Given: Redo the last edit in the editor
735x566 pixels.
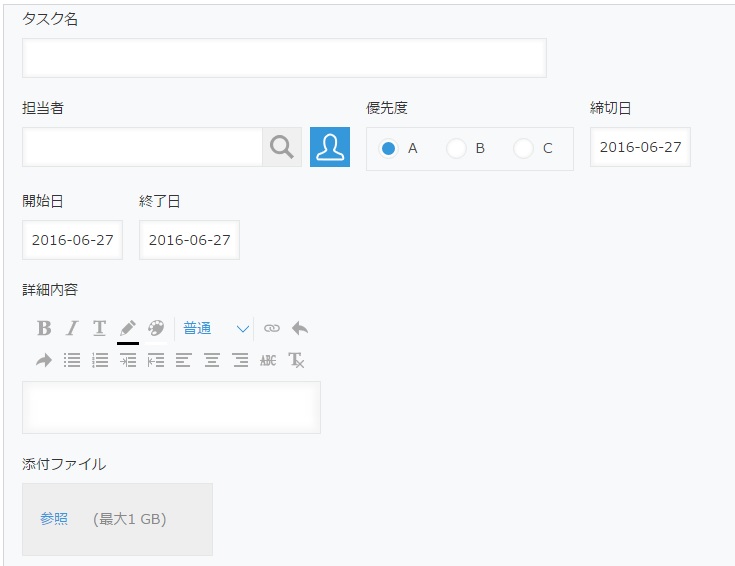Looking at the screenshot, I should pos(44,361).
